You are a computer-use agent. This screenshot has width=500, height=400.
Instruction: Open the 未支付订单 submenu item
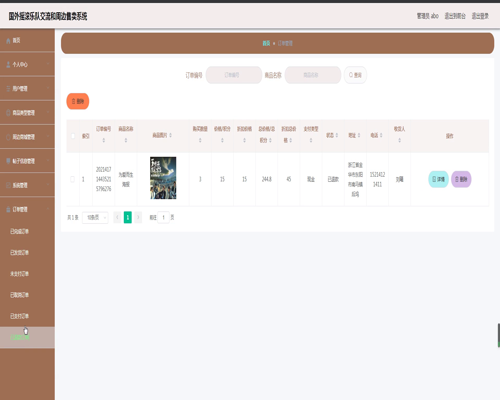click(19, 274)
